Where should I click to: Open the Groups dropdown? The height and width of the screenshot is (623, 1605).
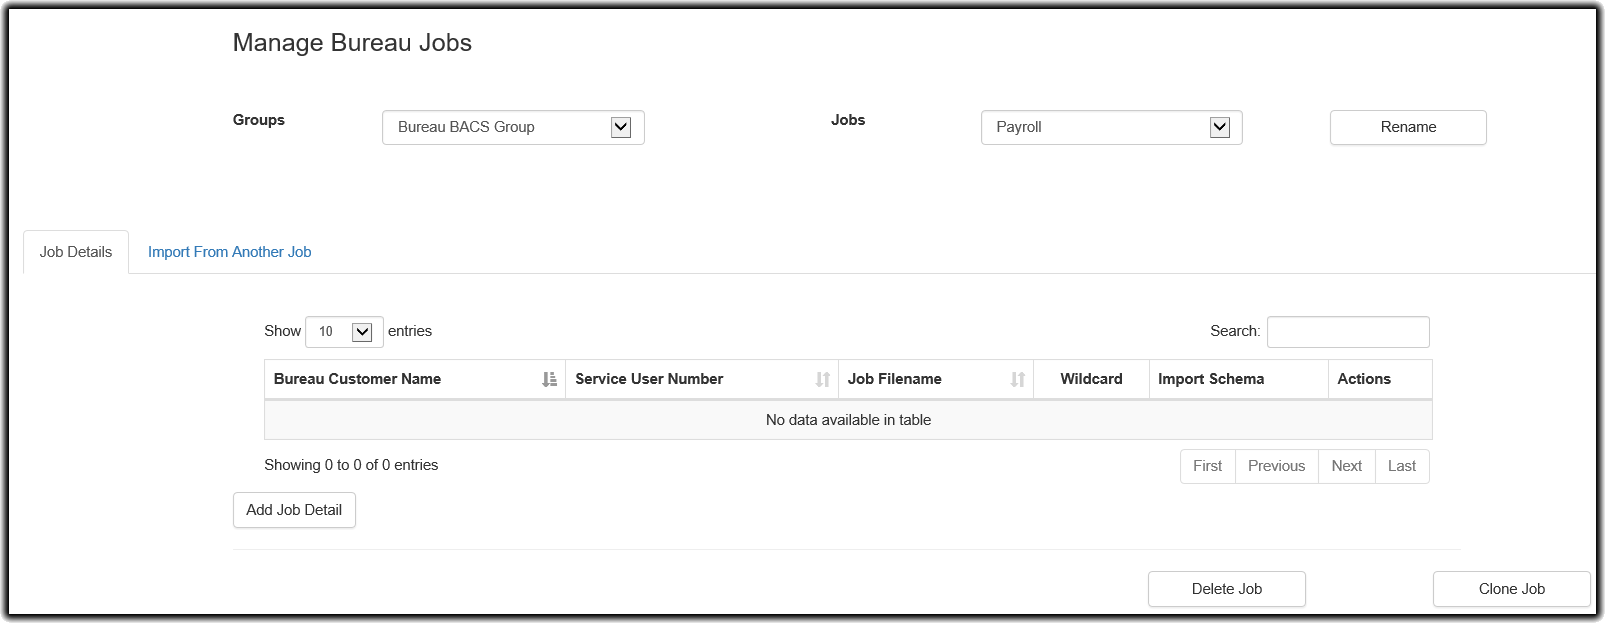click(x=513, y=127)
